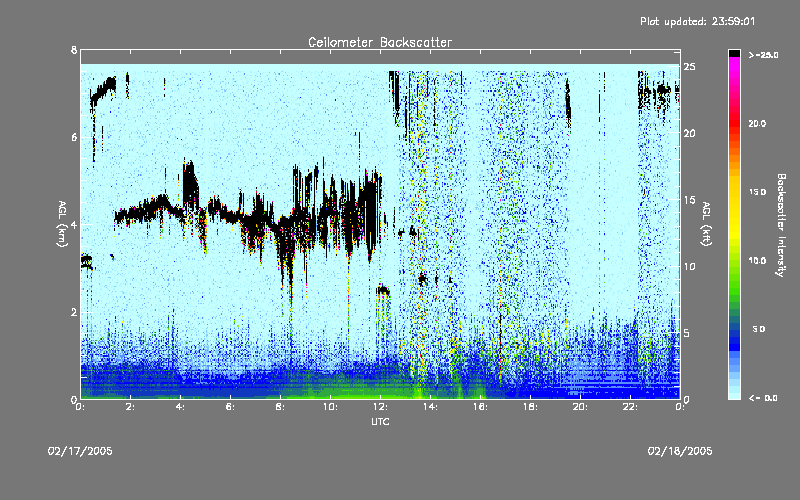The width and height of the screenshot is (800, 500).
Task: Click the '18:' UTC hour tick
Action: (x=530, y=407)
